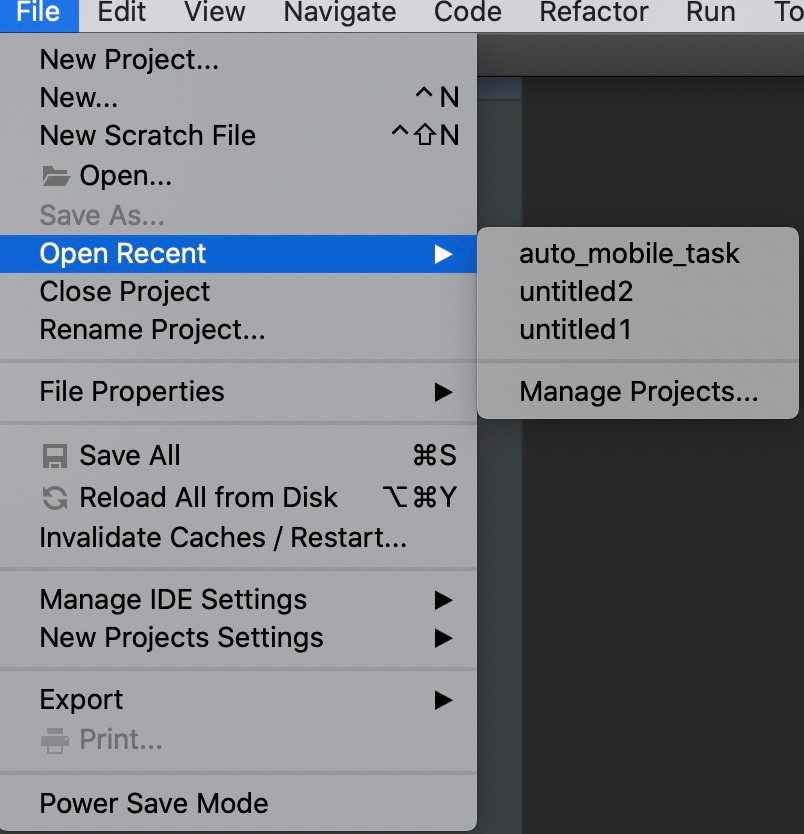Expand the New Projects Settings submenu arrow

pos(443,638)
